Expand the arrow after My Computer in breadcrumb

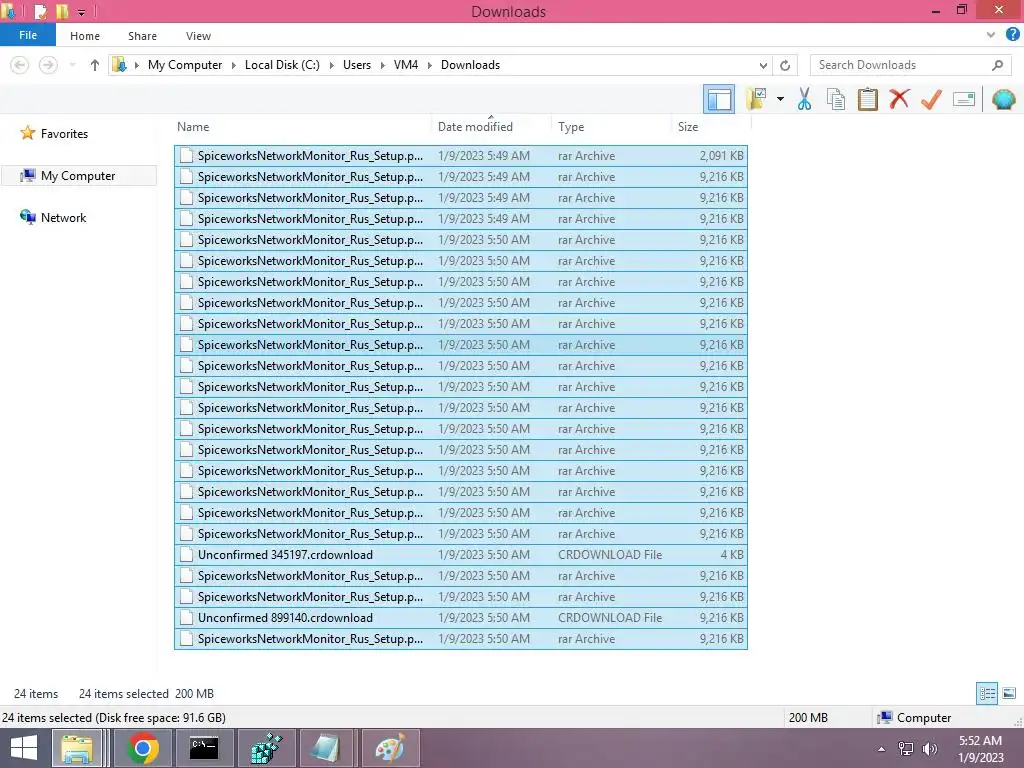pos(233,65)
